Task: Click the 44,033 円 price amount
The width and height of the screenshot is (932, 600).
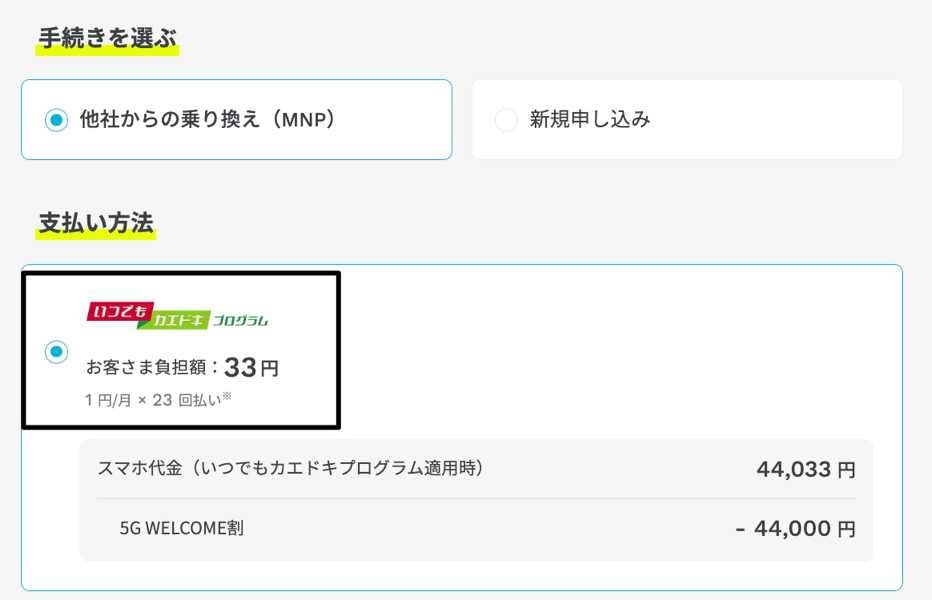Action: pyautogui.click(x=806, y=469)
